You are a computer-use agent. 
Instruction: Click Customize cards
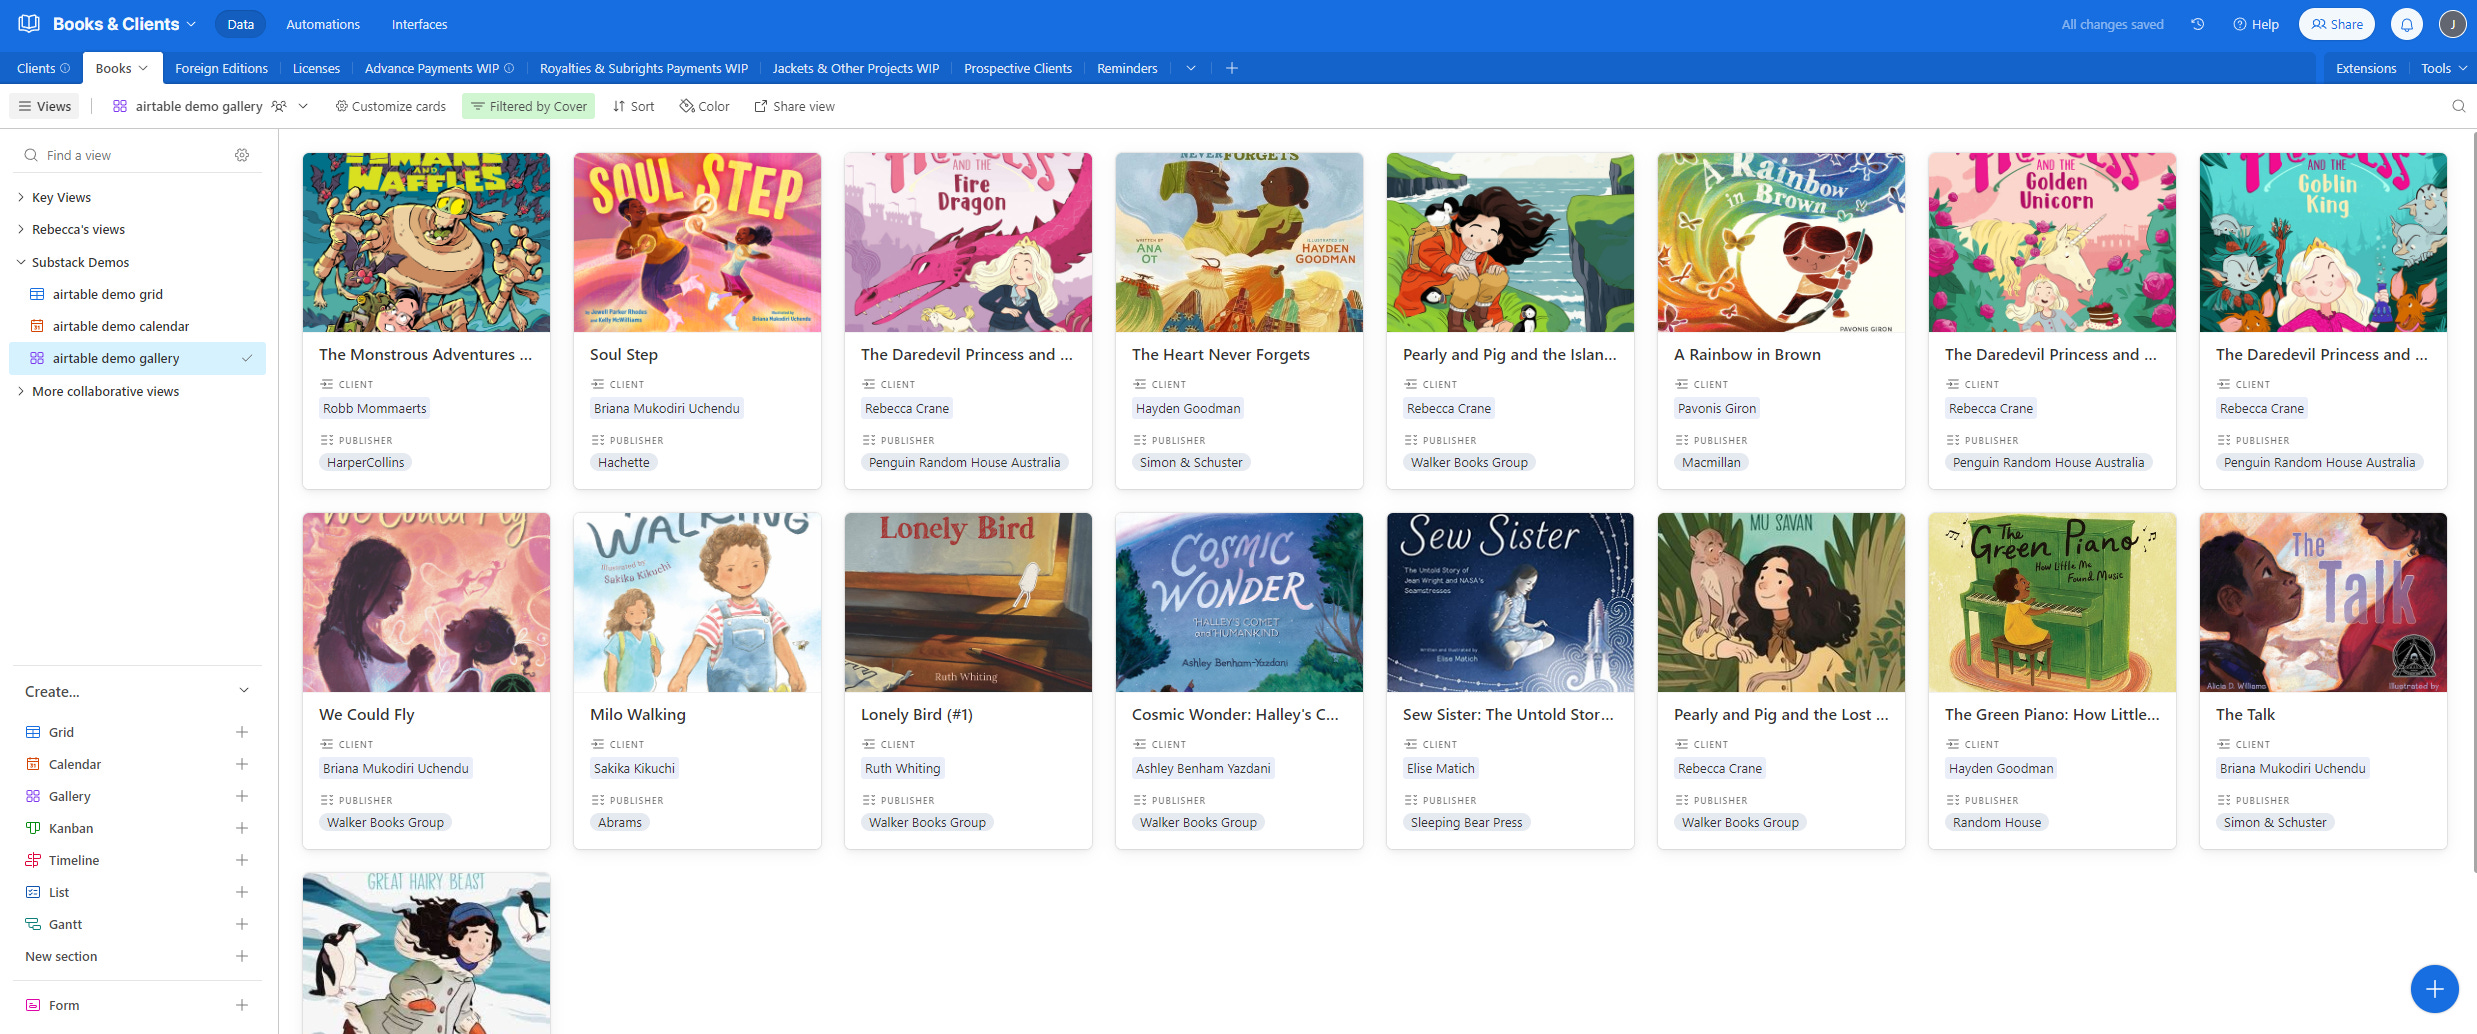pyautogui.click(x=390, y=106)
